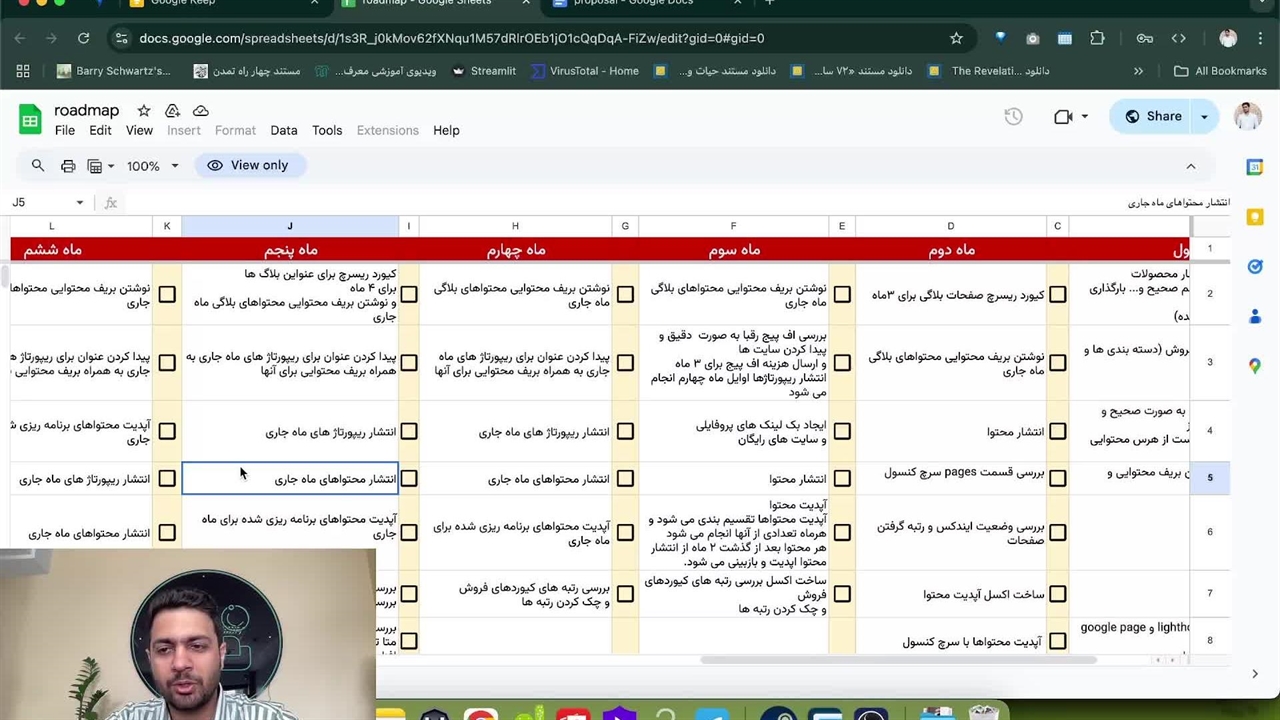Open the Tools menu

327,131
